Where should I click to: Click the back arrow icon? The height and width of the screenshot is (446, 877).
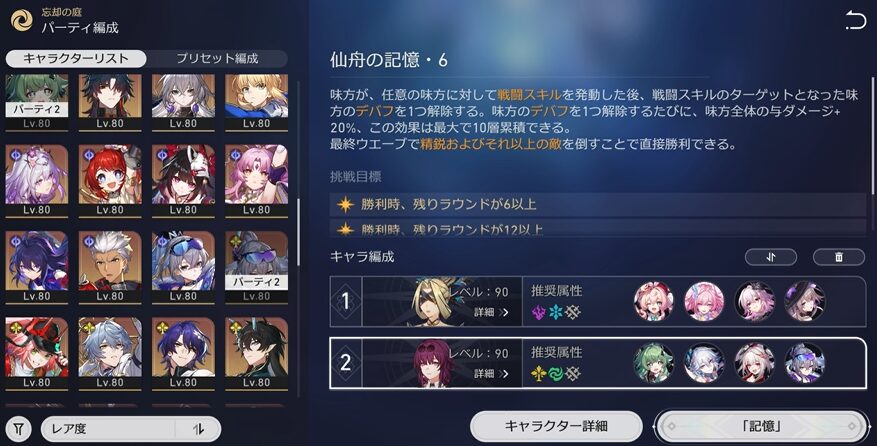click(x=856, y=20)
